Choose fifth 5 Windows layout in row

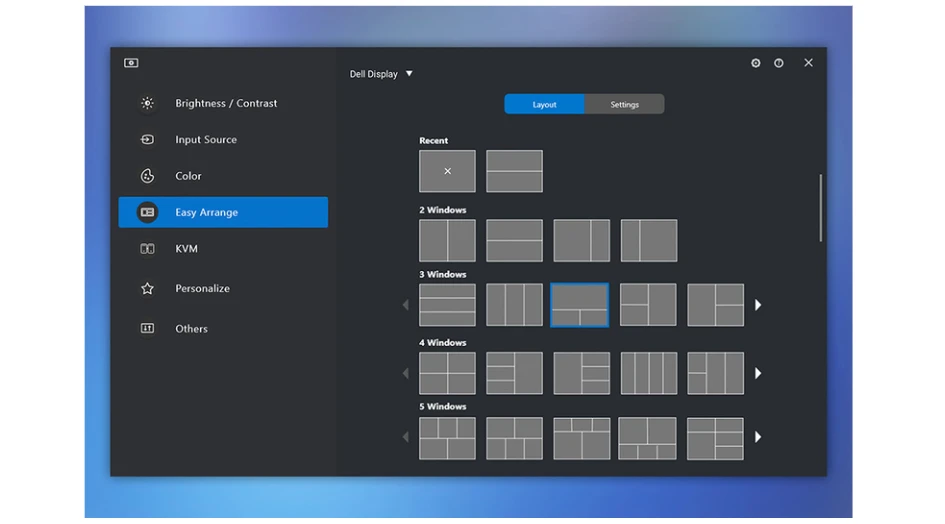pos(715,438)
